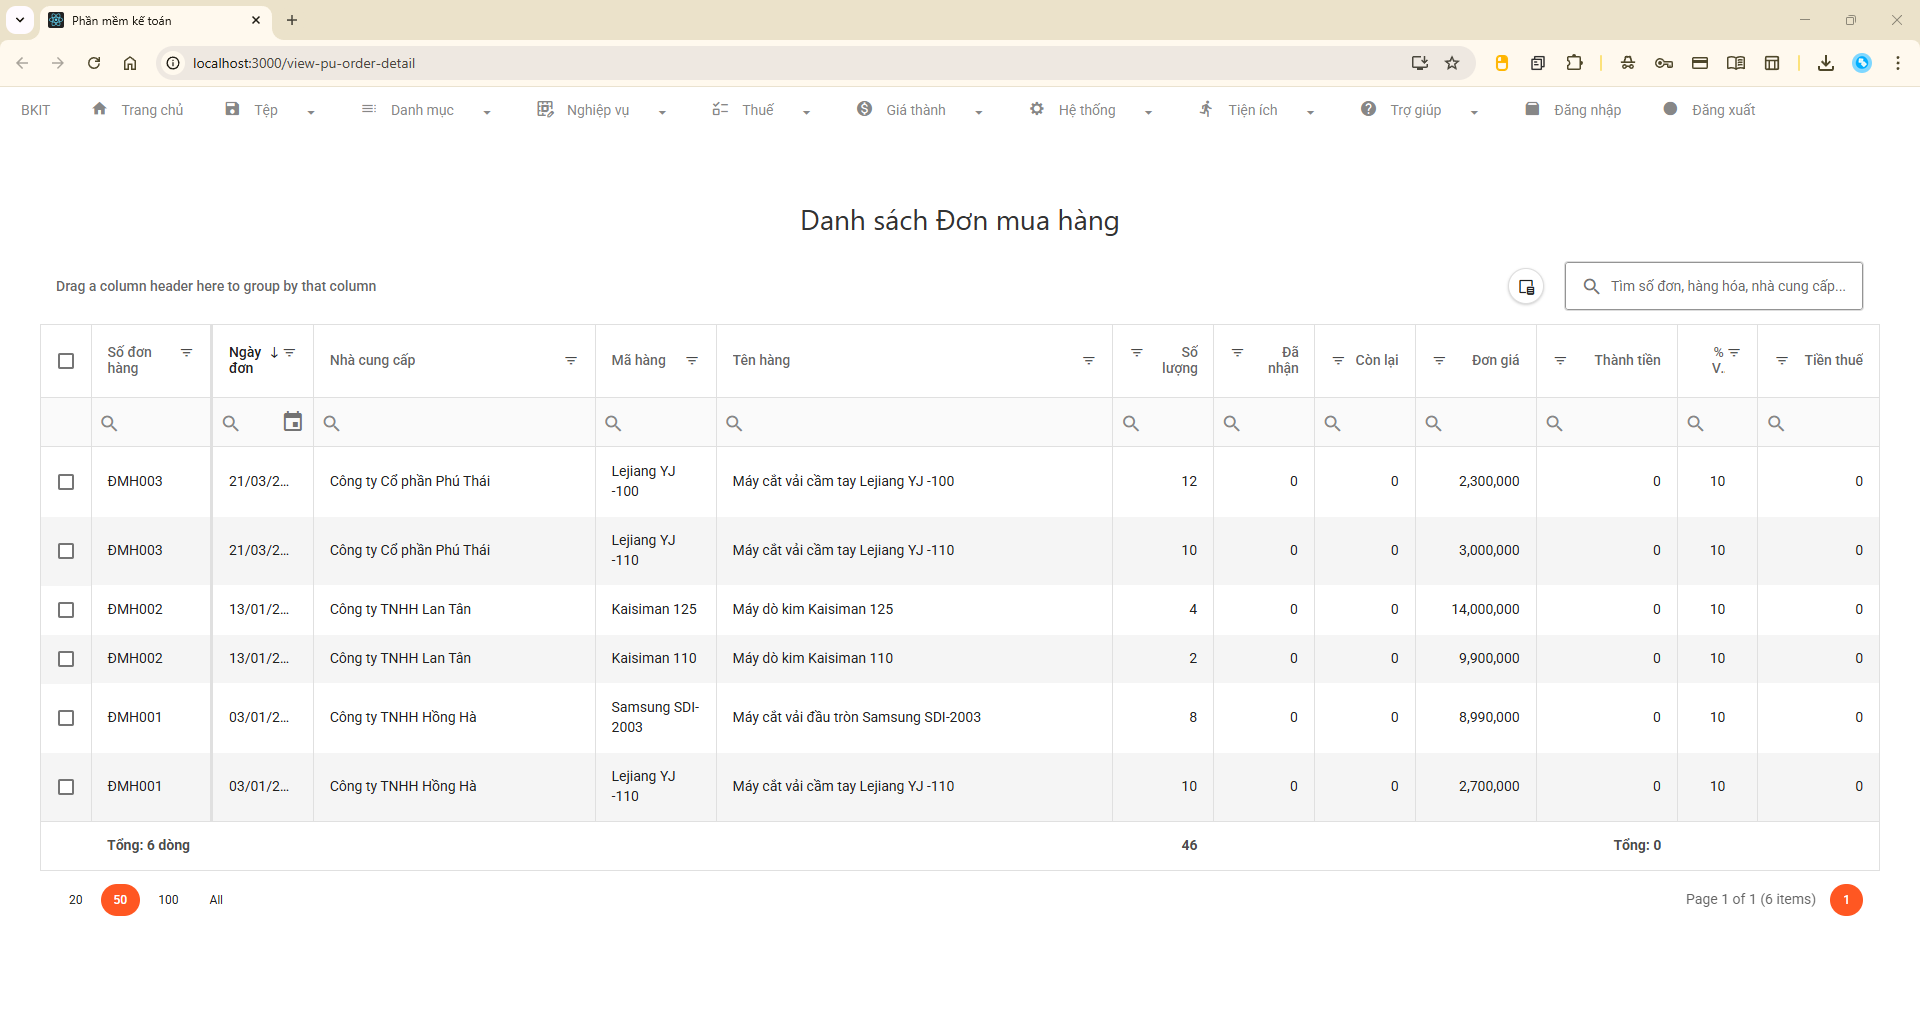Screen dimensions: 1920x1032
Task: Click the BKIT brand label
Action: [x=36, y=110]
